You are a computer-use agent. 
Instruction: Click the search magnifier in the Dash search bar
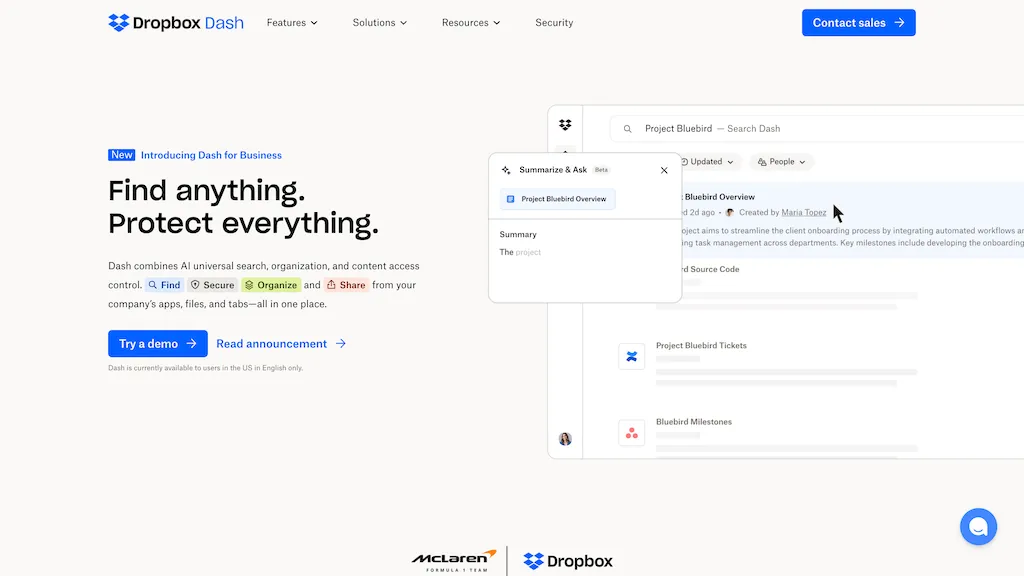click(x=627, y=128)
